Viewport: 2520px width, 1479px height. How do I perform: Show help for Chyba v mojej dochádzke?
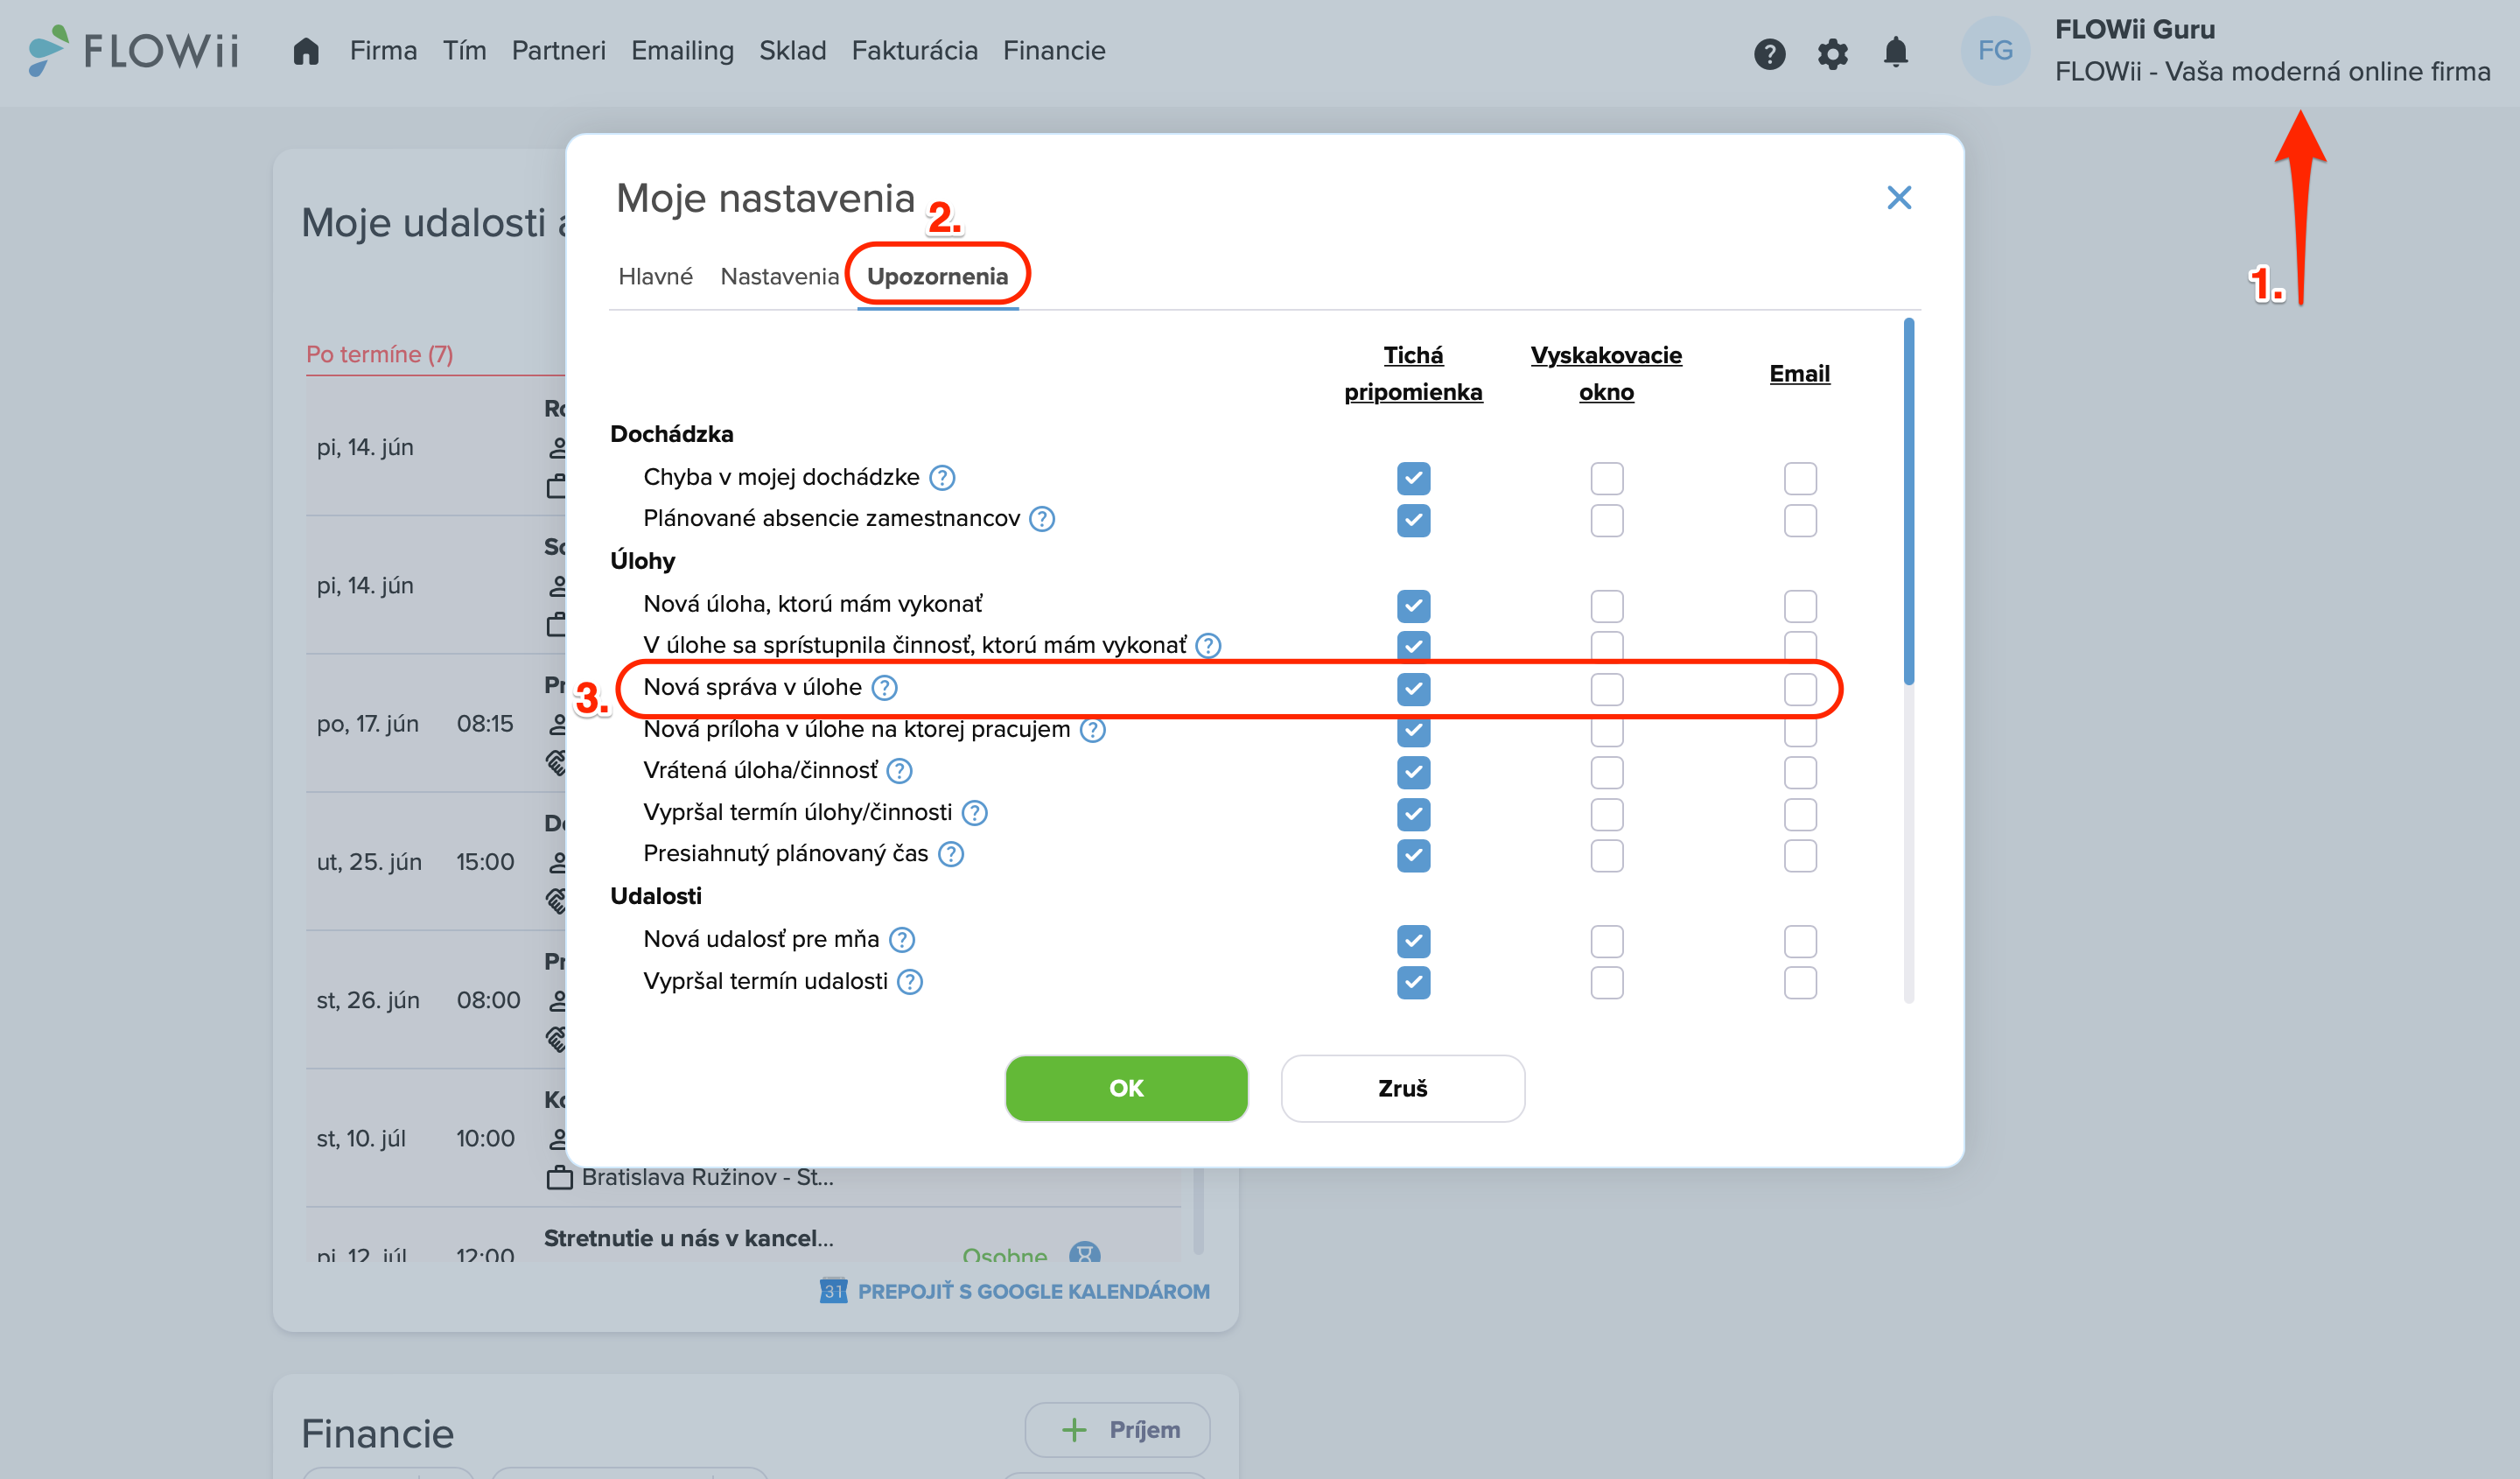[942, 478]
